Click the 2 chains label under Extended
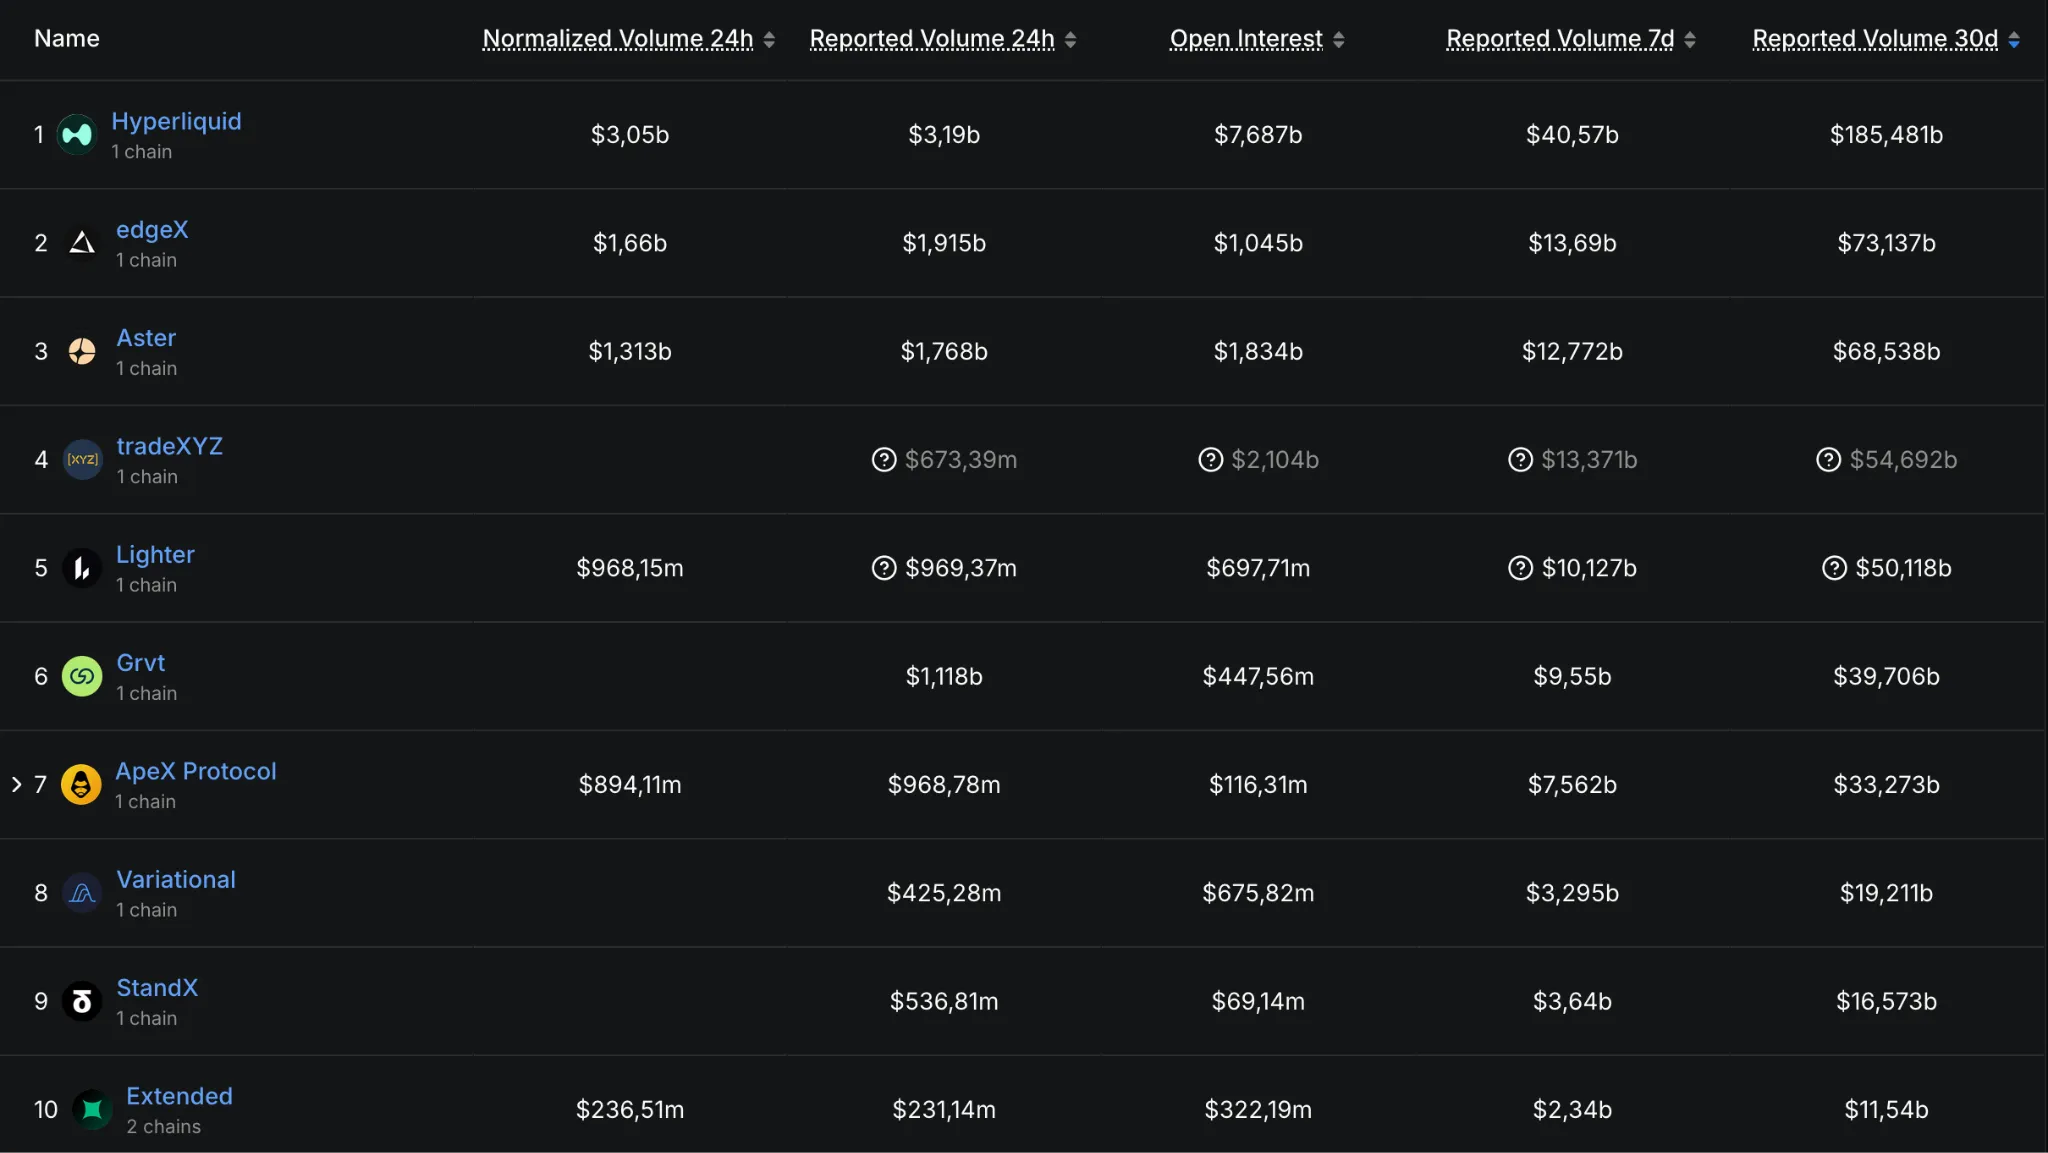The image size is (2048, 1153). tap(164, 1126)
